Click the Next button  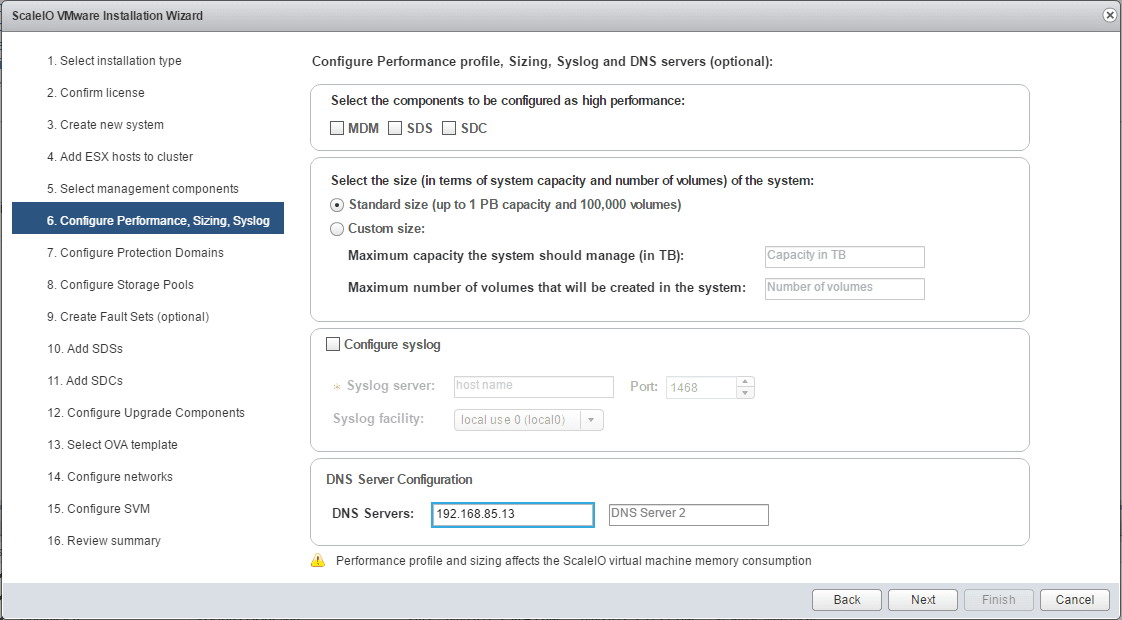click(923, 600)
